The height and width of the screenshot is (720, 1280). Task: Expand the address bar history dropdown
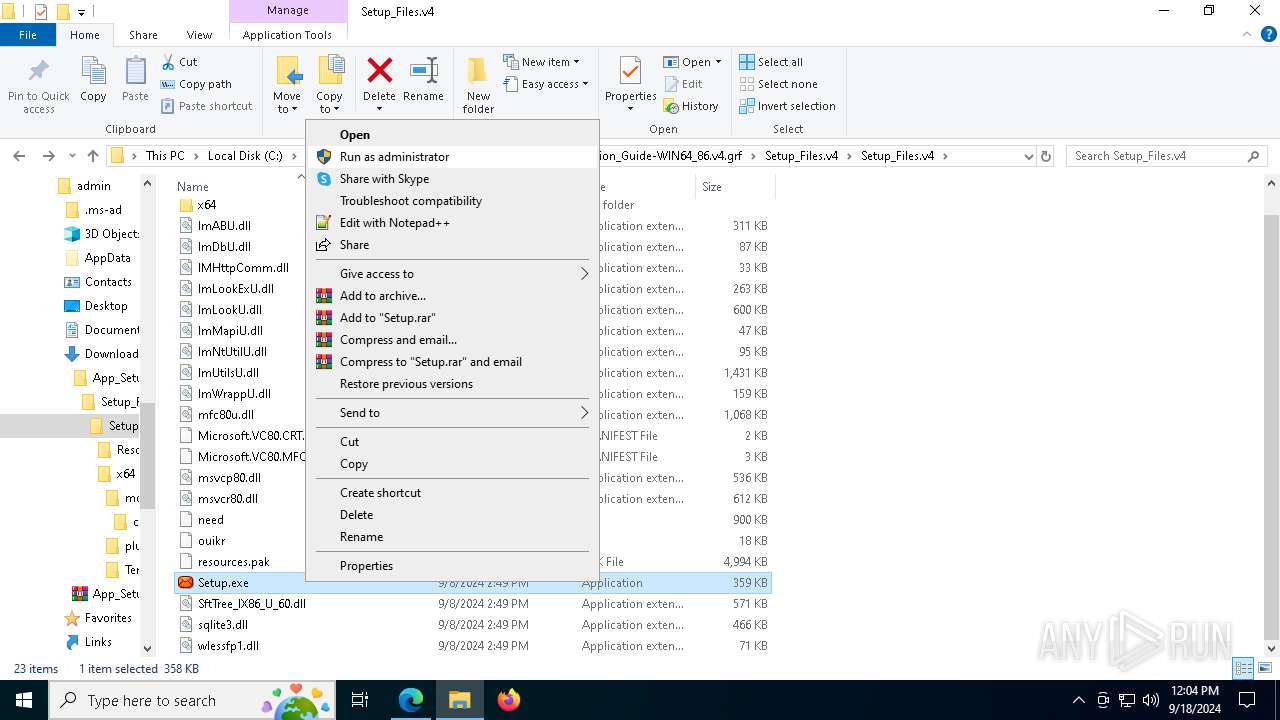(1029, 156)
